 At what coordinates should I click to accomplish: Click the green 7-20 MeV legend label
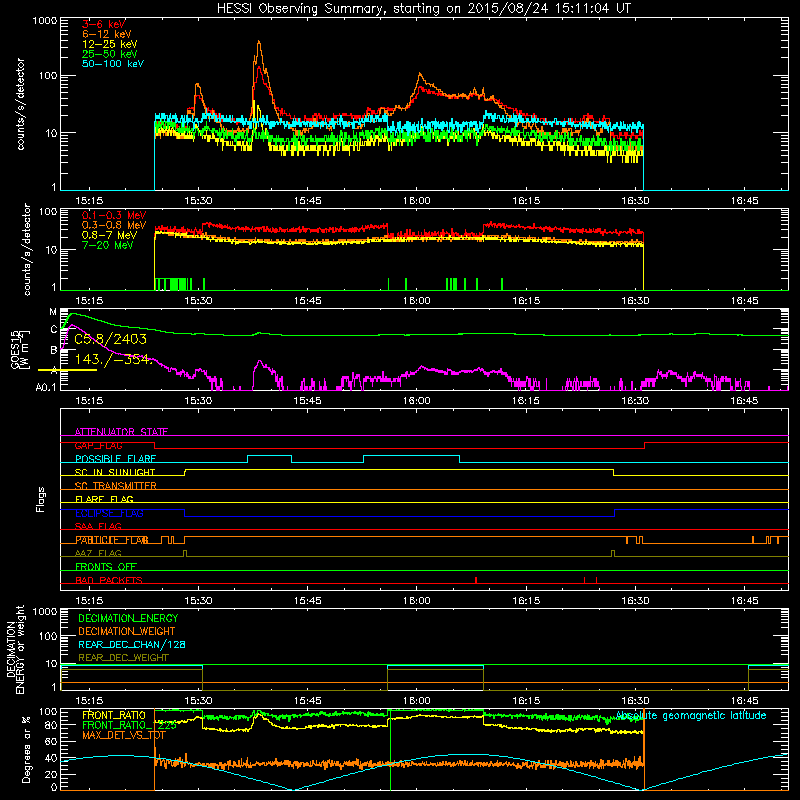(x=108, y=245)
